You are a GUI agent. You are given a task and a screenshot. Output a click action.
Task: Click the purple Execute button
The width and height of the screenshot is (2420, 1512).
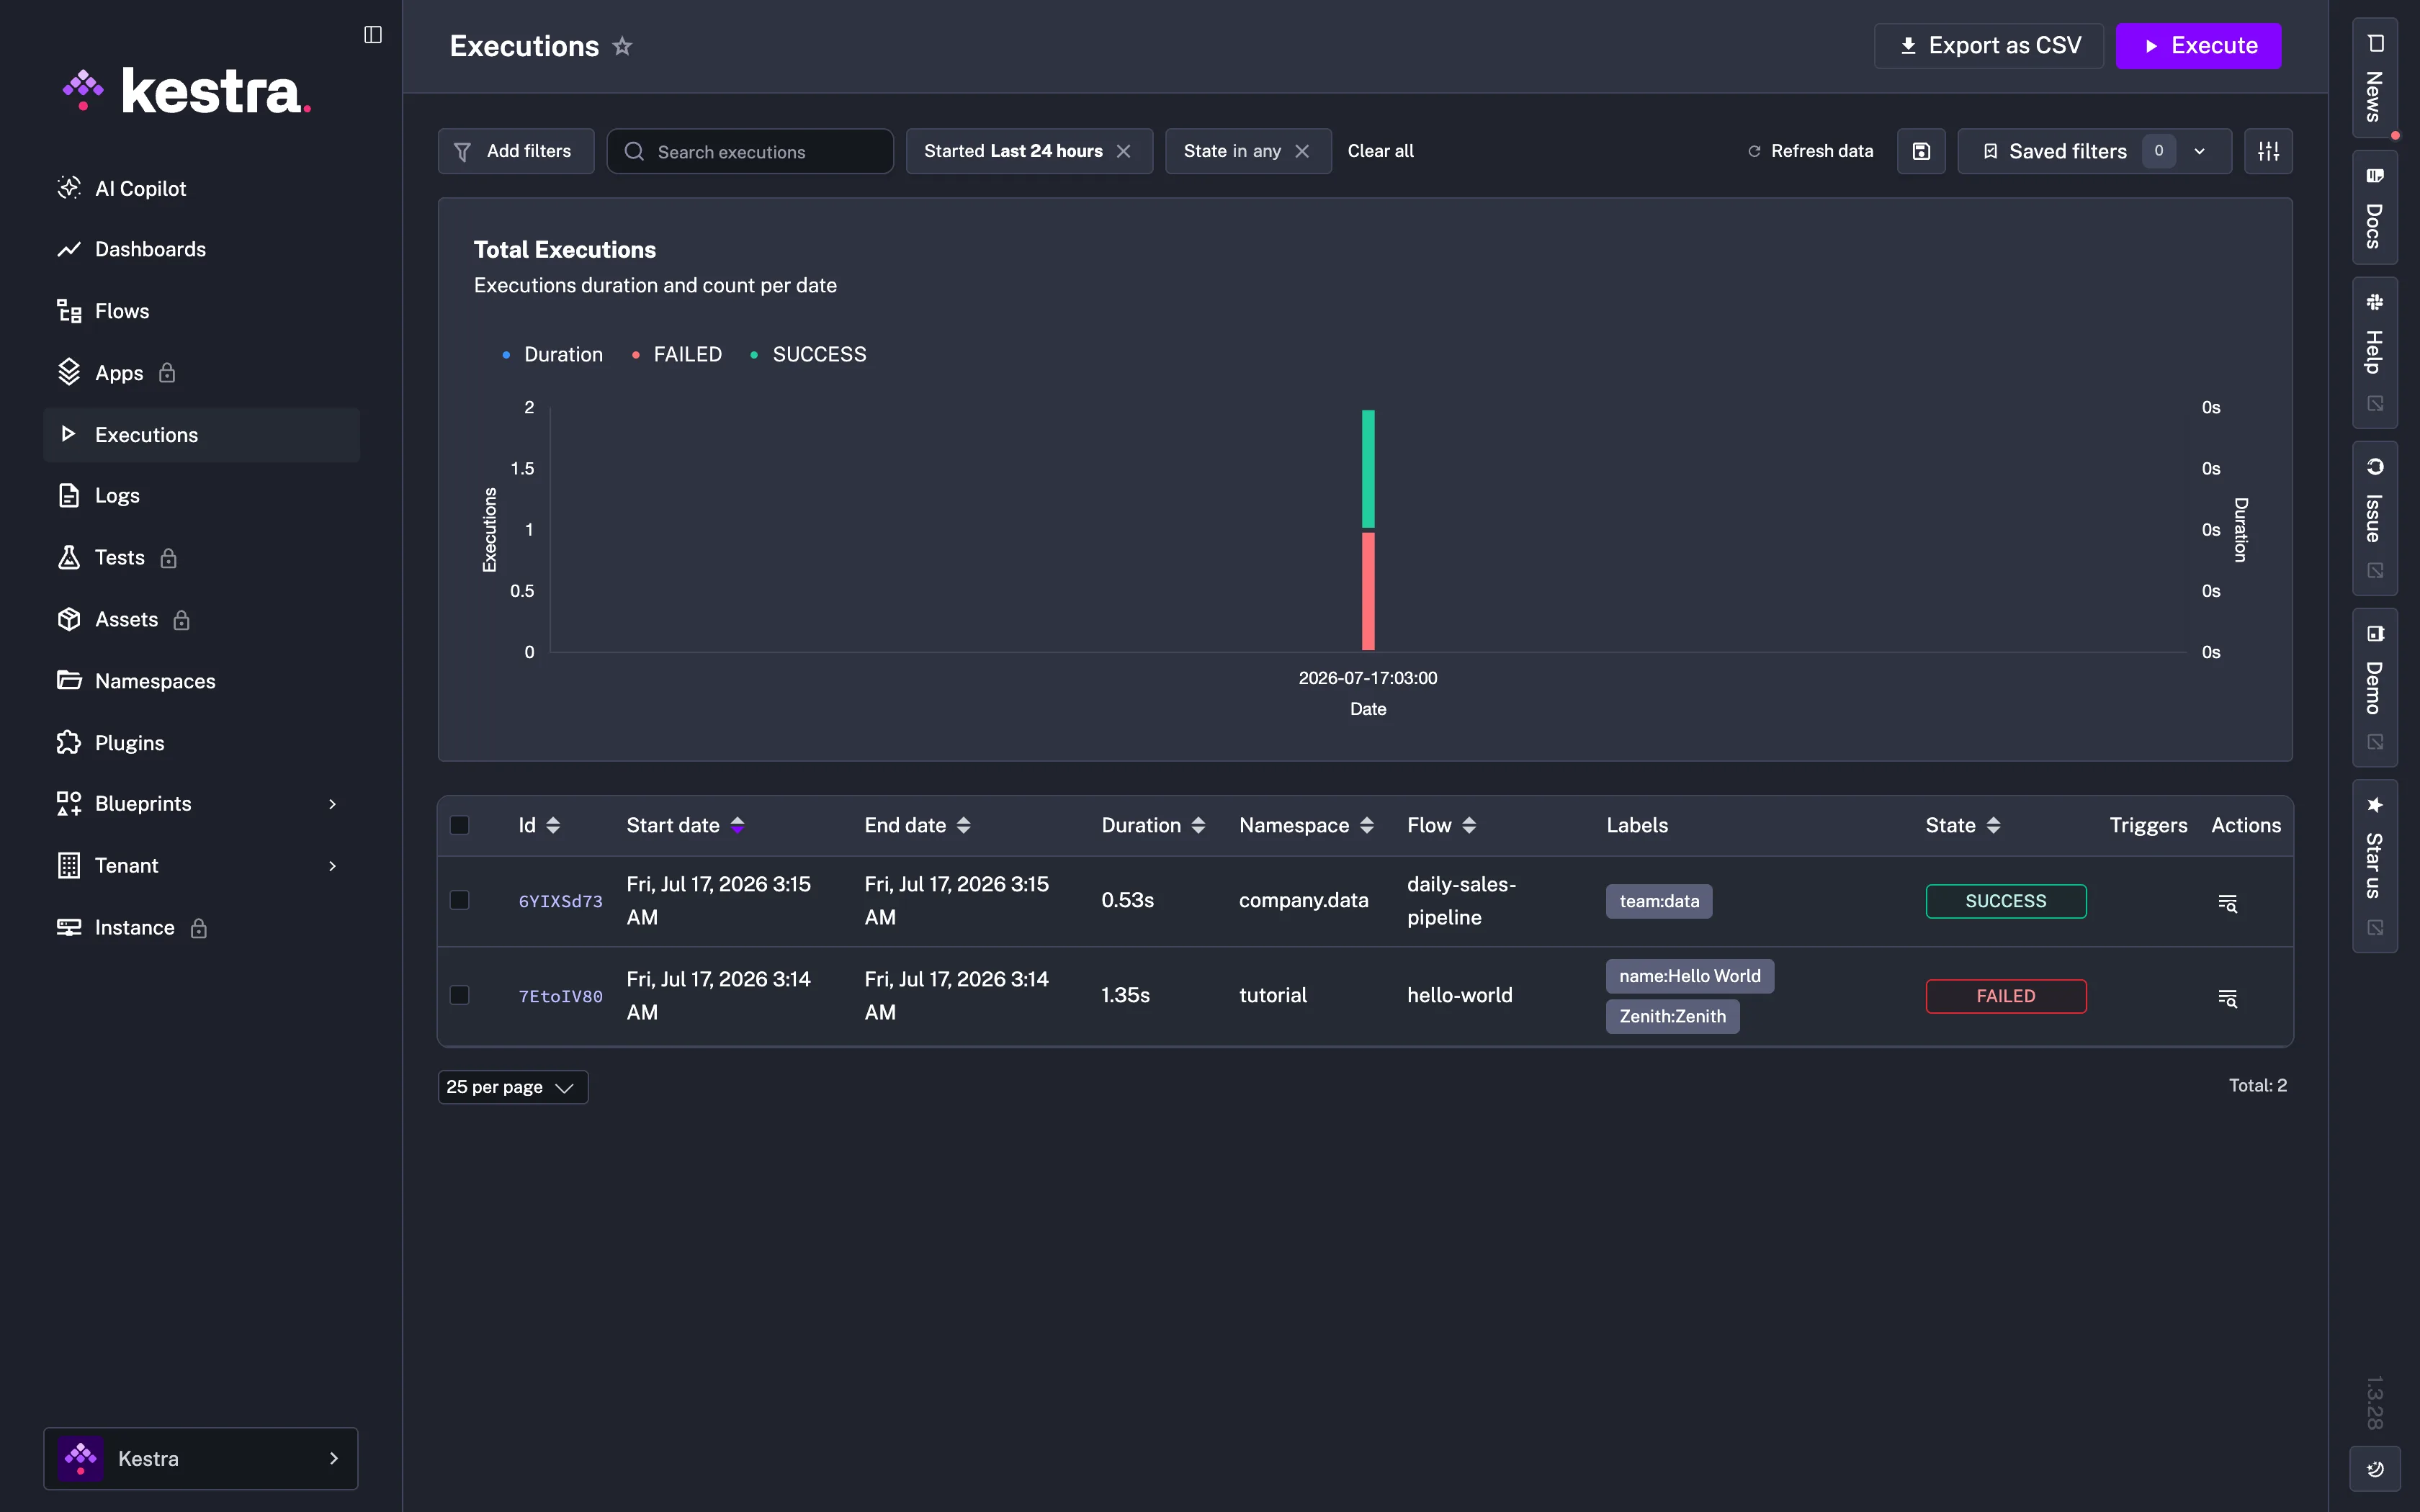[2198, 46]
